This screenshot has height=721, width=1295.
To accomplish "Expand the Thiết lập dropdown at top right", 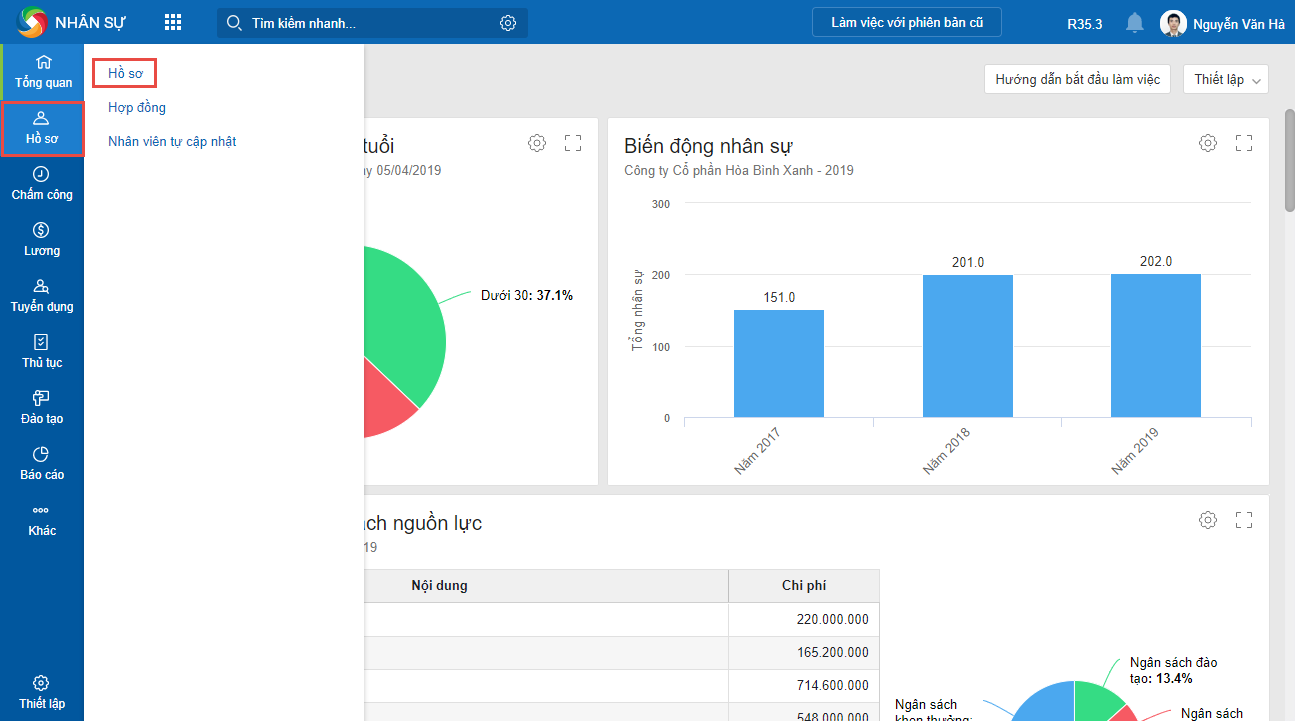I will [1225, 79].
